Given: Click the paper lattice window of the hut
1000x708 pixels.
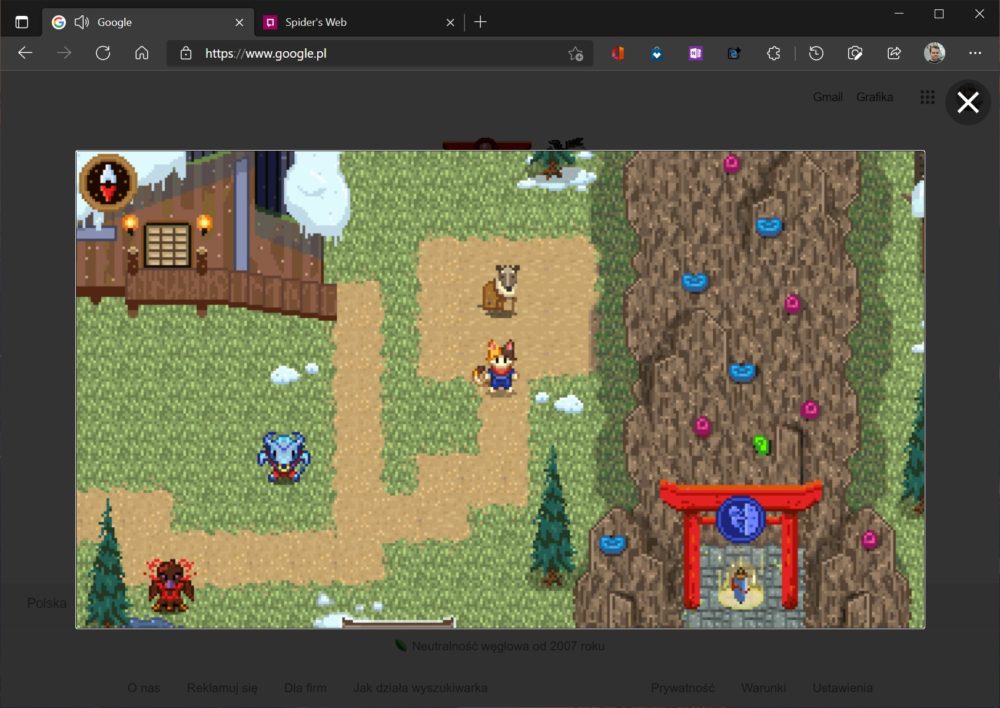Looking at the screenshot, I should coord(167,245).
